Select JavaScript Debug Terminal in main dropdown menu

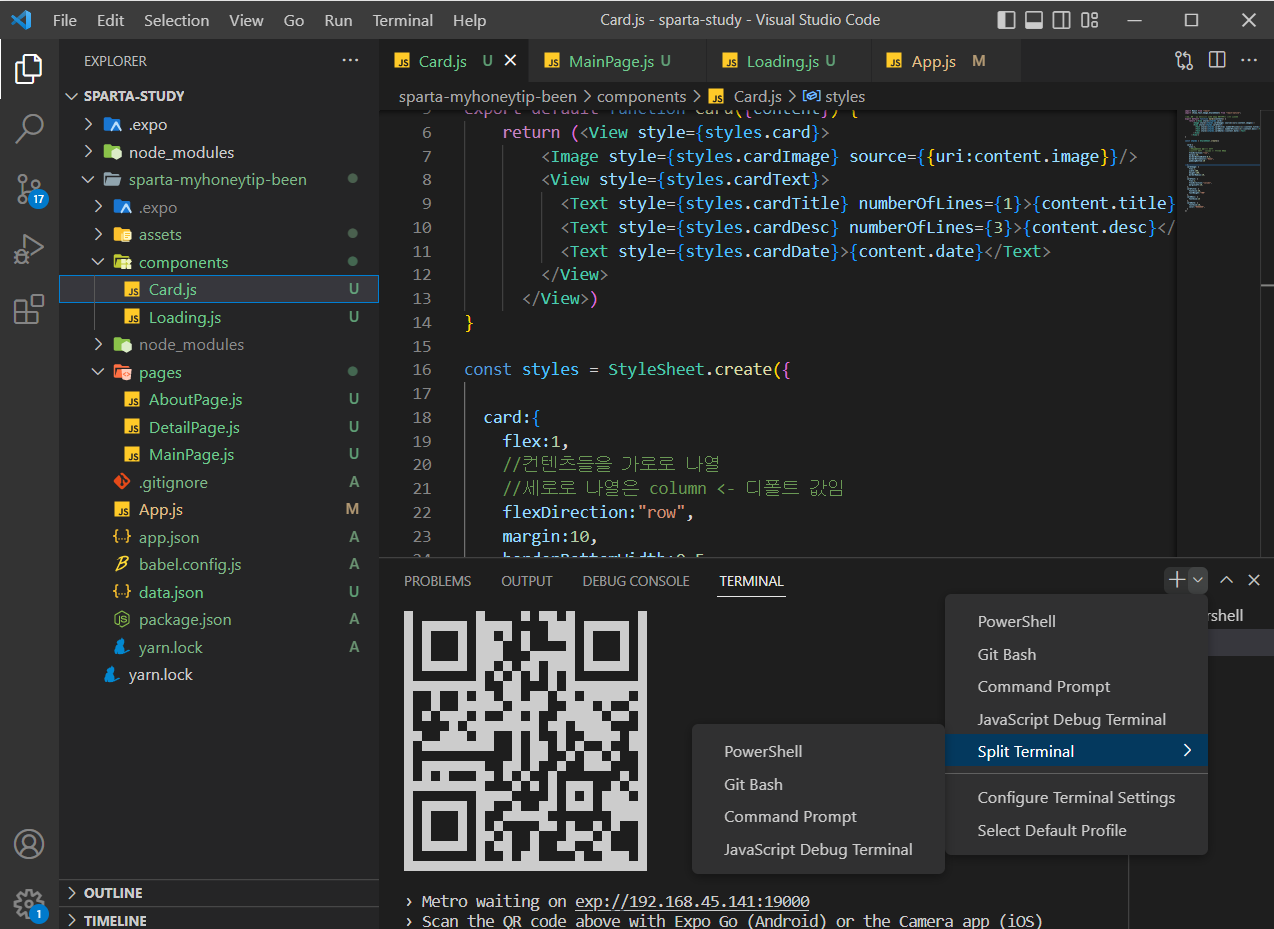(x=1076, y=719)
